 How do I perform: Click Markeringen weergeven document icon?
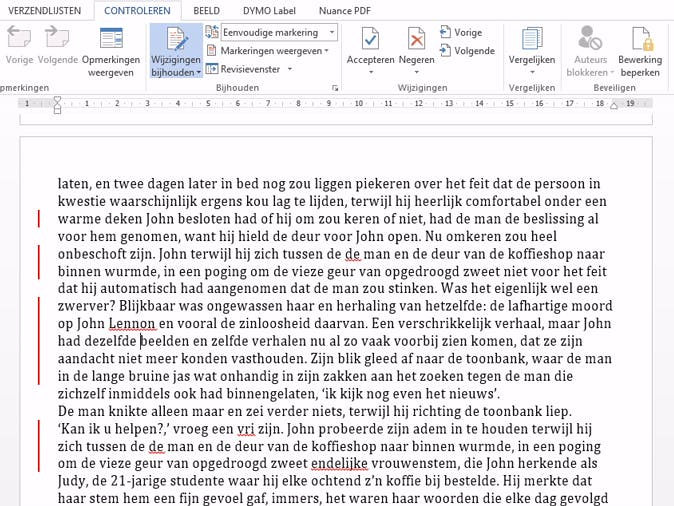(211, 51)
